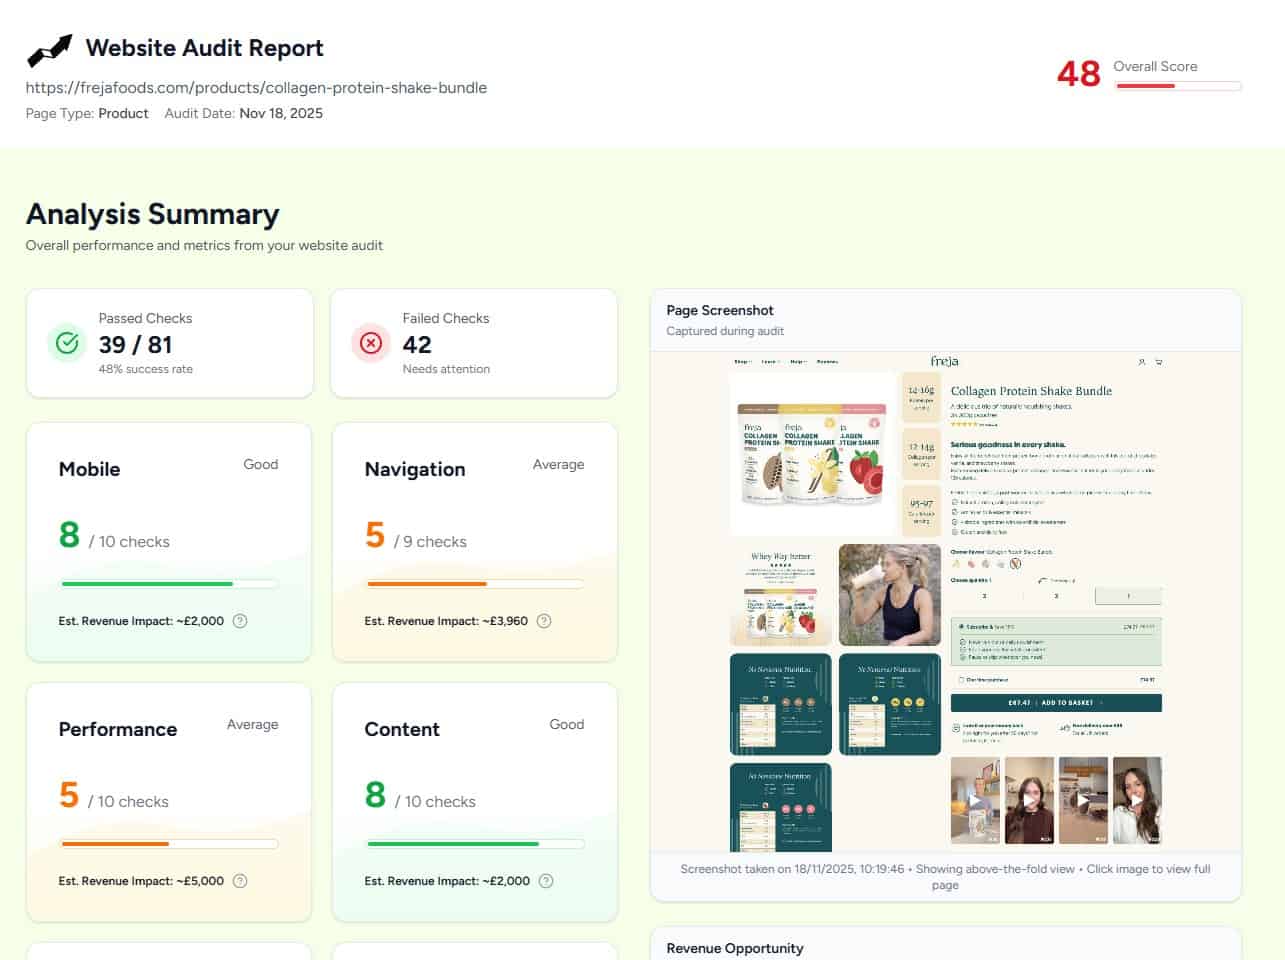Click the Mobile green progress bar
Screen dimensions: 1285x960
click(x=169, y=584)
